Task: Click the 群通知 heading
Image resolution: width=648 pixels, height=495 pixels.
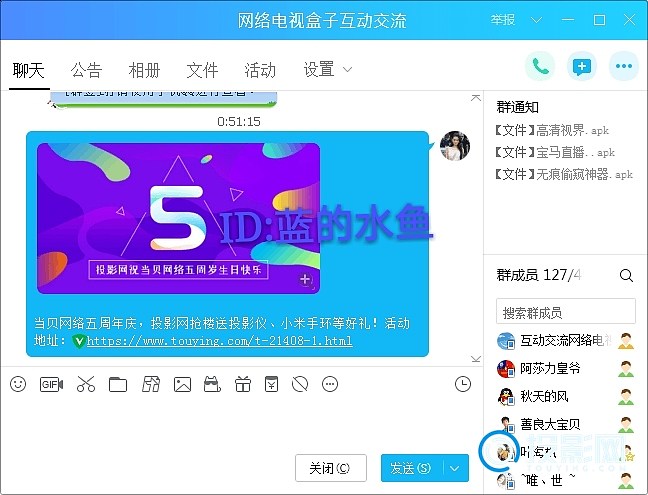Action: tap(517, 107)
